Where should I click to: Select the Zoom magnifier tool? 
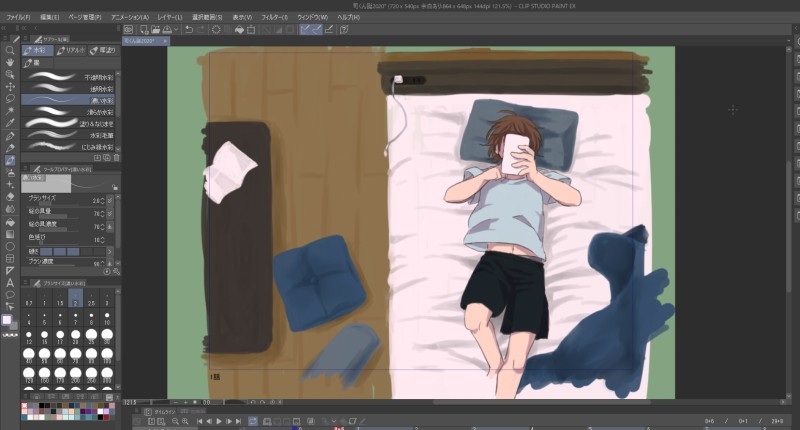pos(10,50)
